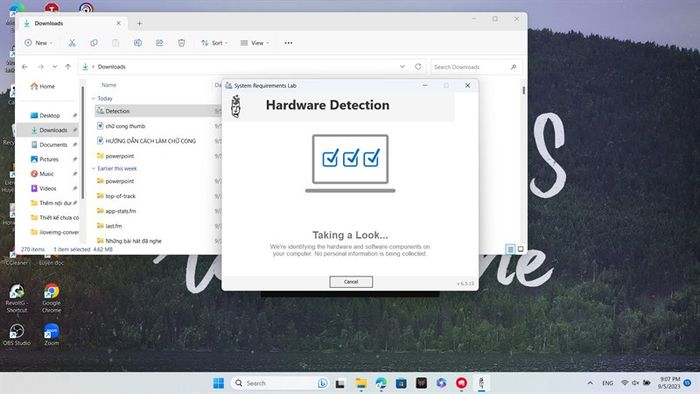Screen dimensions: 700x394
Task: Click the Copy icon in Explorer toolbar
Action: [94, 43]
